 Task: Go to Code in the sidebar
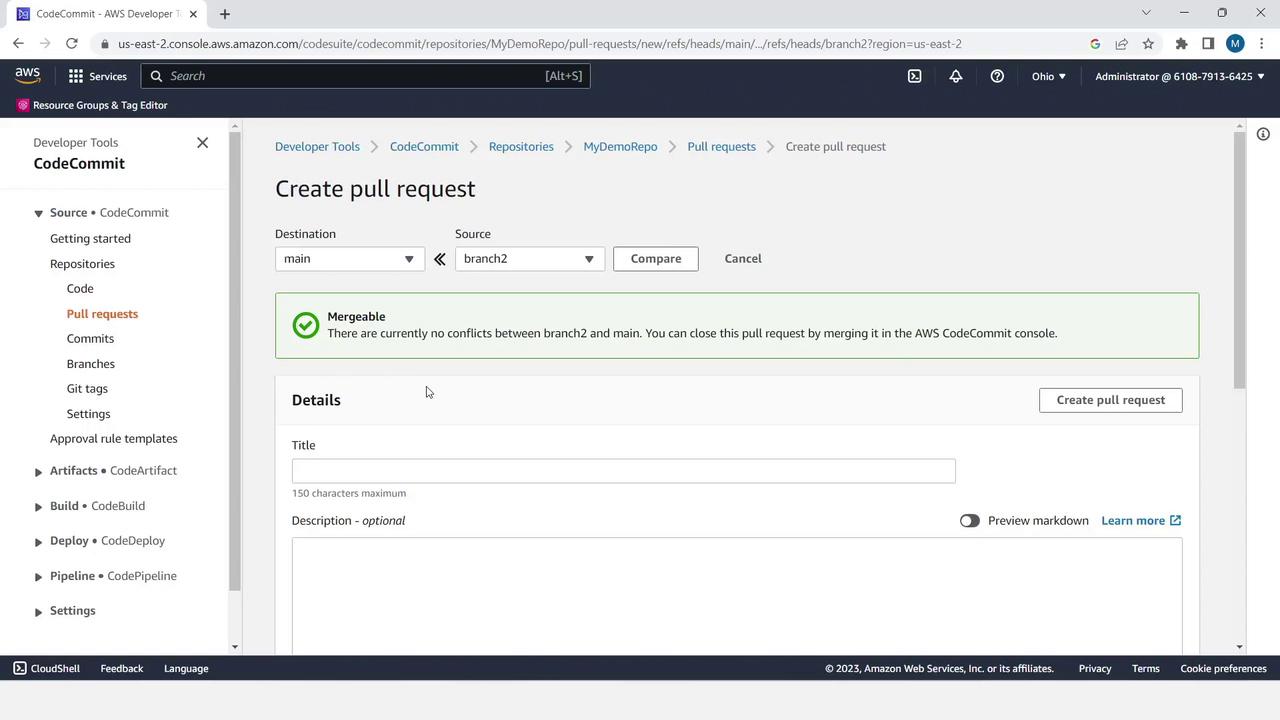pos(80,289)
